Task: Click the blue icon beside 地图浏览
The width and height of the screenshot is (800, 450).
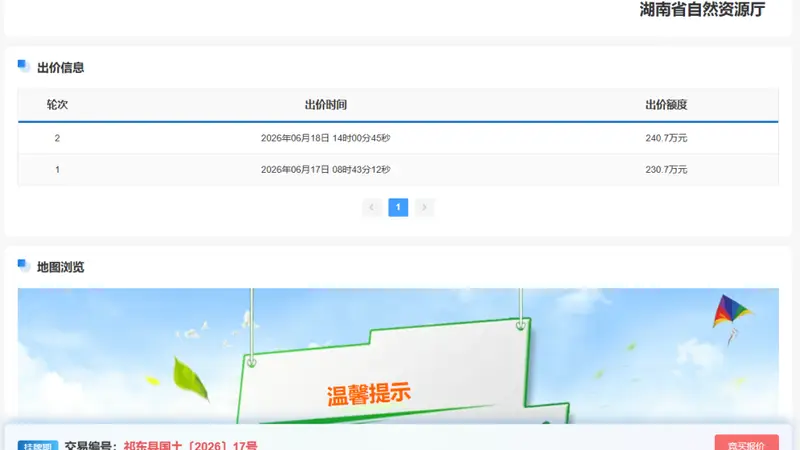Action: [23, 265]
